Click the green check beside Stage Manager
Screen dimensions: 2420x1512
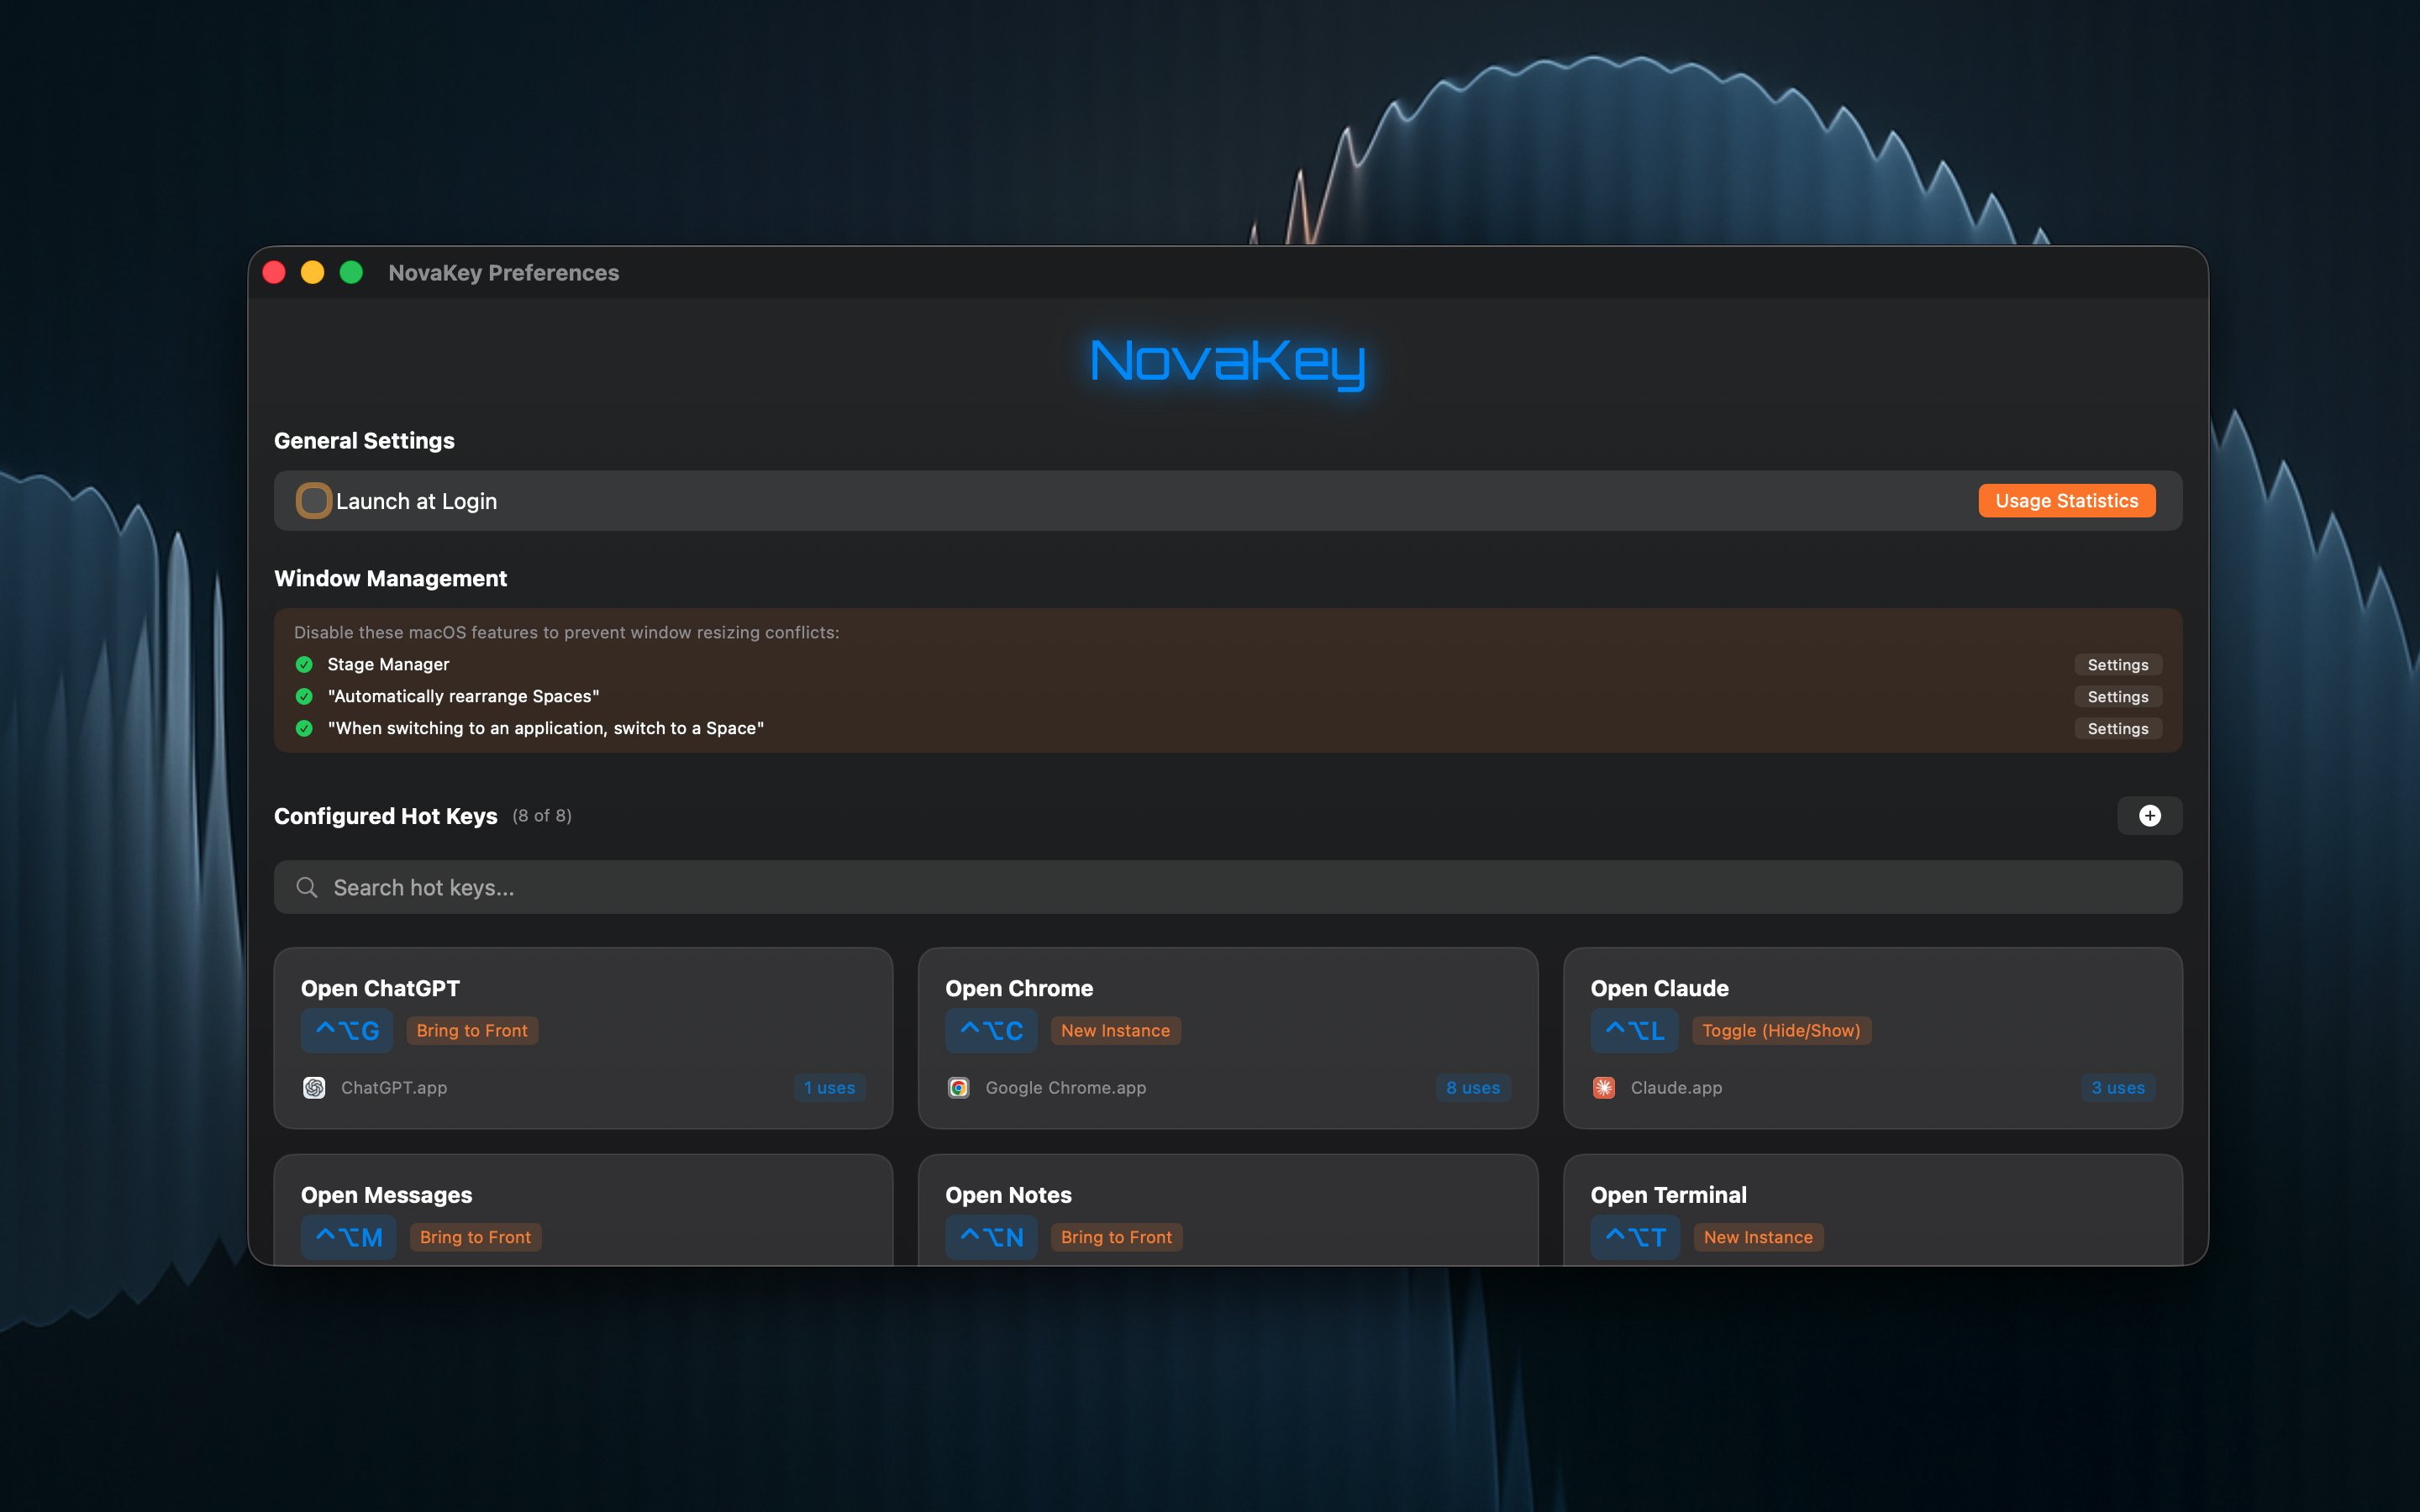pyautogui.click(x=304, y=665)
